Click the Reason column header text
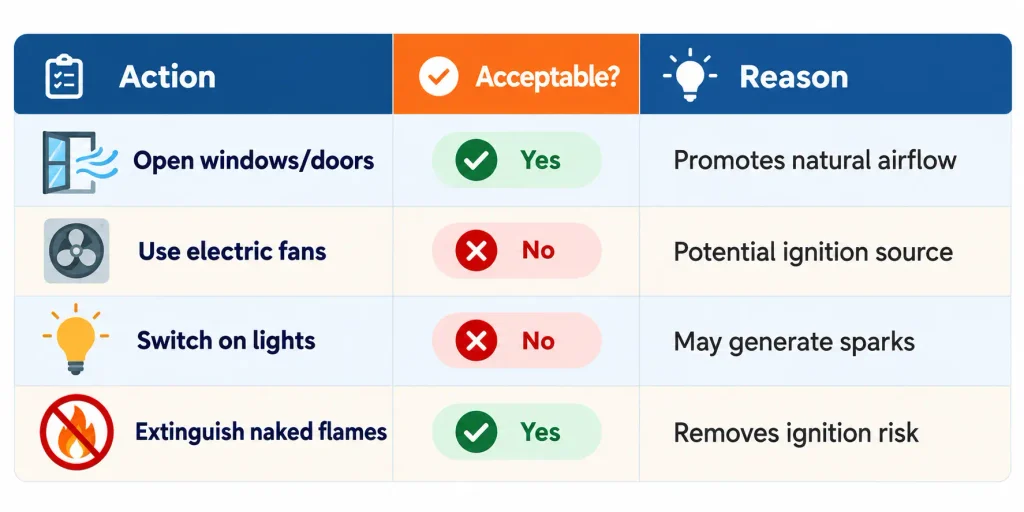This screenshot has height=512, width=1024. pyautogui.click(x=793, y=77)
